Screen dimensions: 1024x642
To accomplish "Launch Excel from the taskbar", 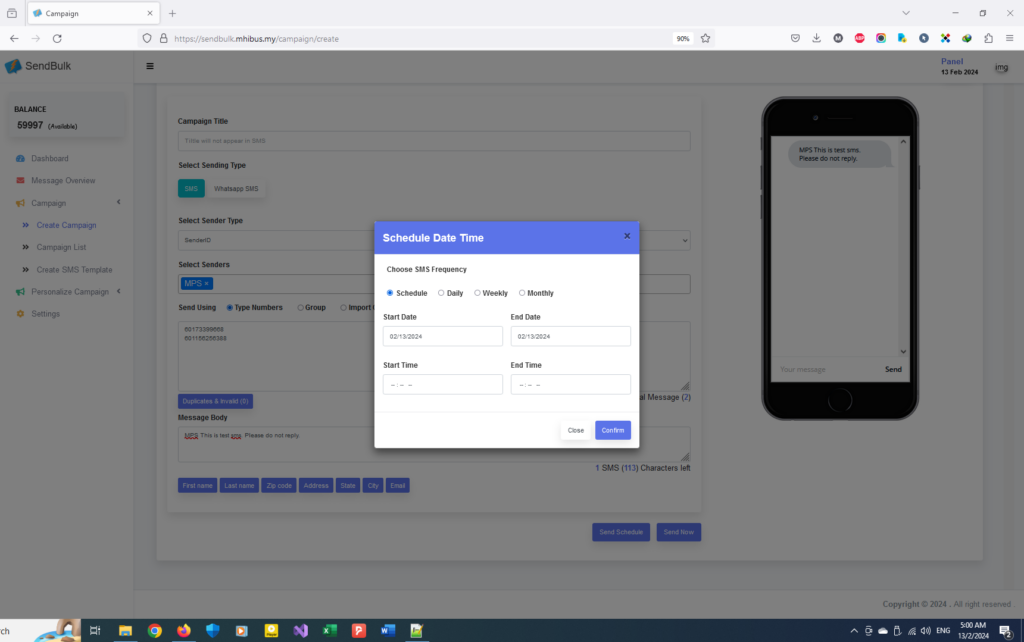I will click(329, 630).
